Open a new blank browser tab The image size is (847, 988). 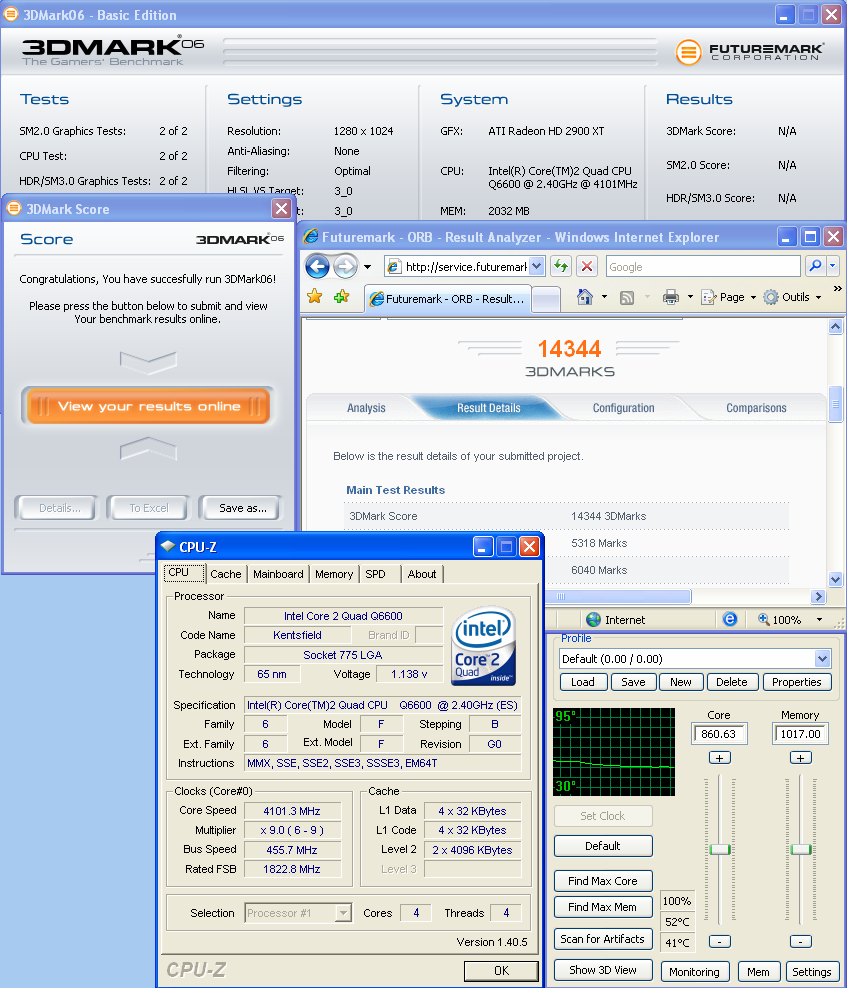[x=546, y=300]
